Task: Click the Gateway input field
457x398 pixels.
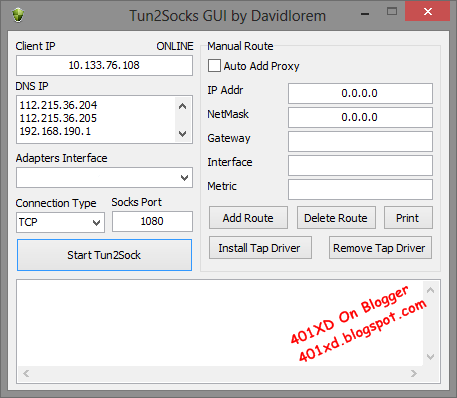Action: click(360, 141)
